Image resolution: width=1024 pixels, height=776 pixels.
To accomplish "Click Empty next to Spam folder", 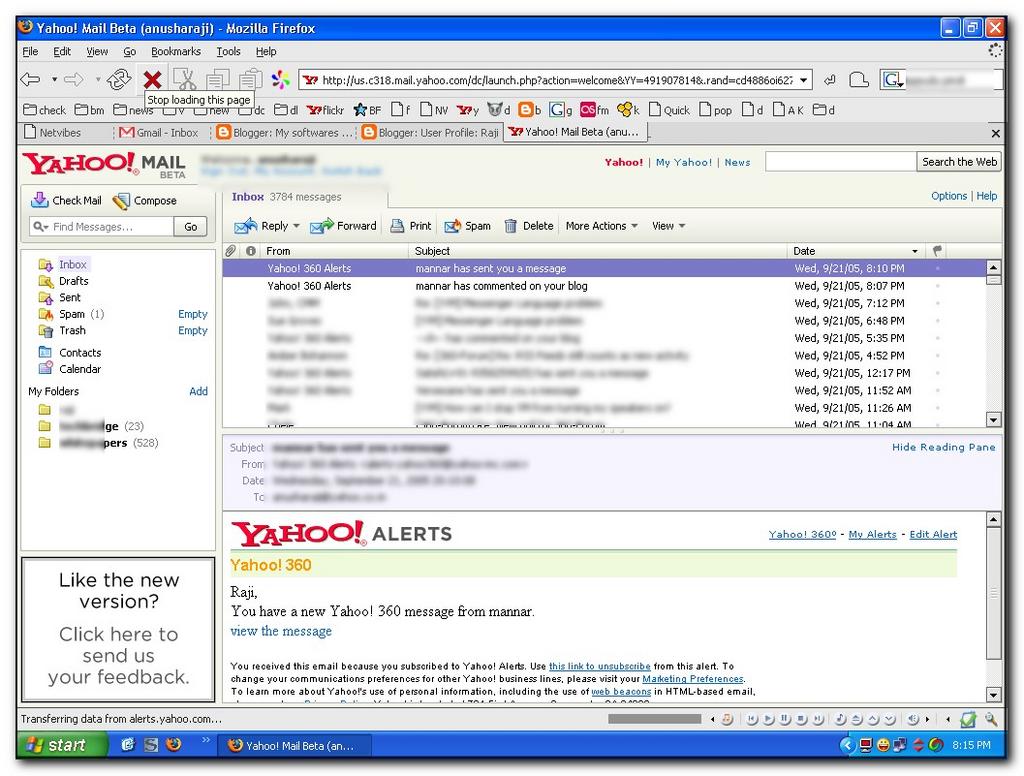I will (x=193, y=314).
